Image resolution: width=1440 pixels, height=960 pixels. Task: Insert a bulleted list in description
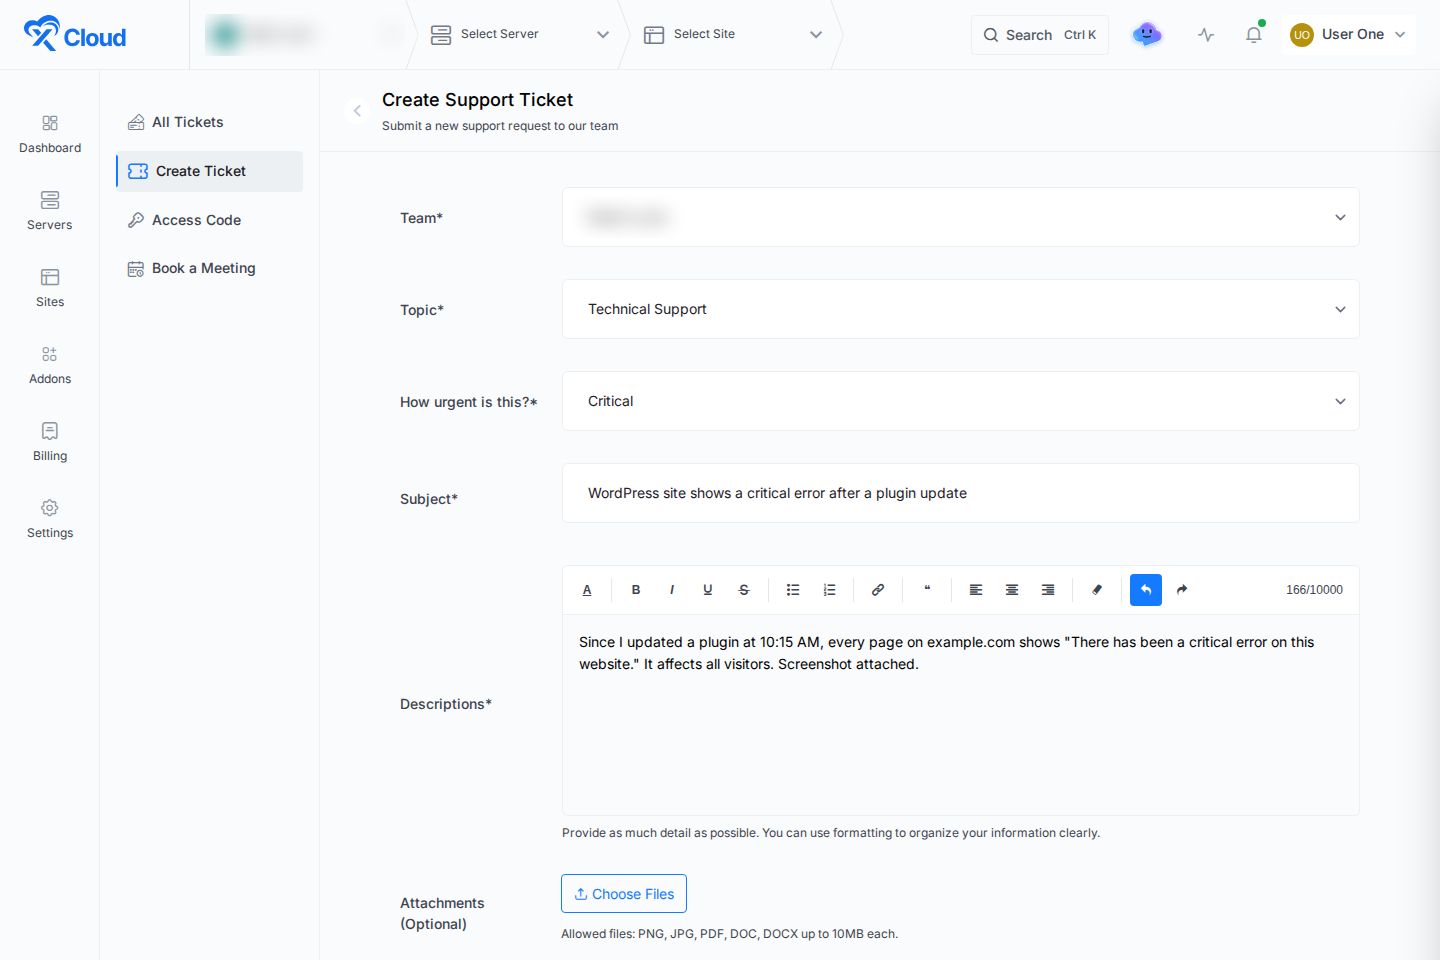point(793,590)
